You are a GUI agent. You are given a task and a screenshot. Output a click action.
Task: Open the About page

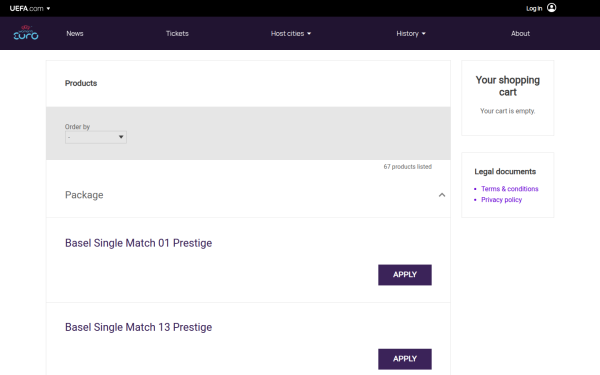520,34
